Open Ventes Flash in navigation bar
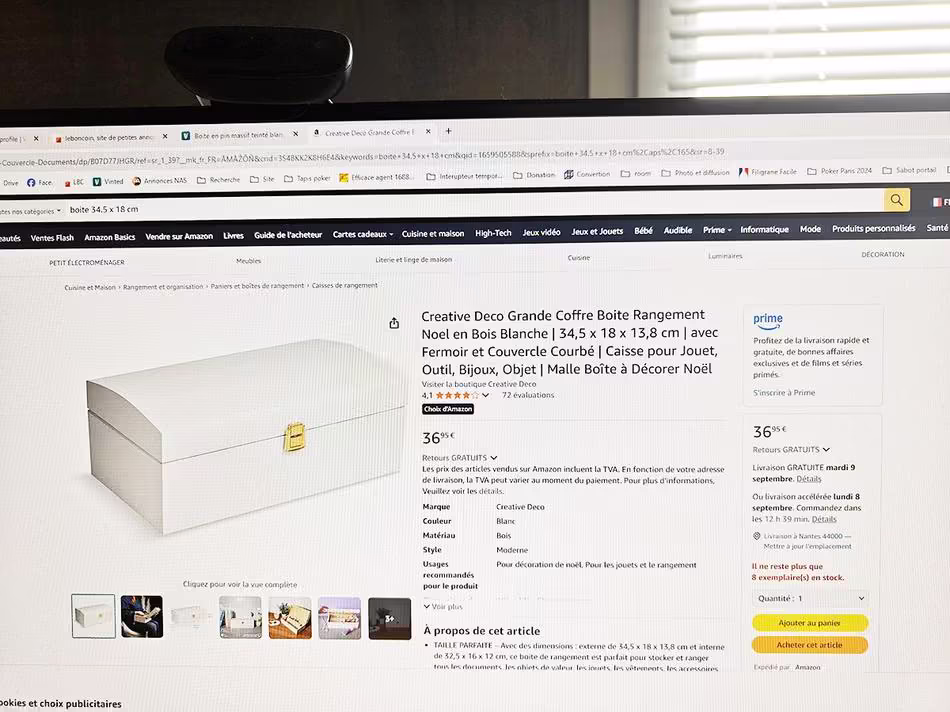 (x=52, y=238)
